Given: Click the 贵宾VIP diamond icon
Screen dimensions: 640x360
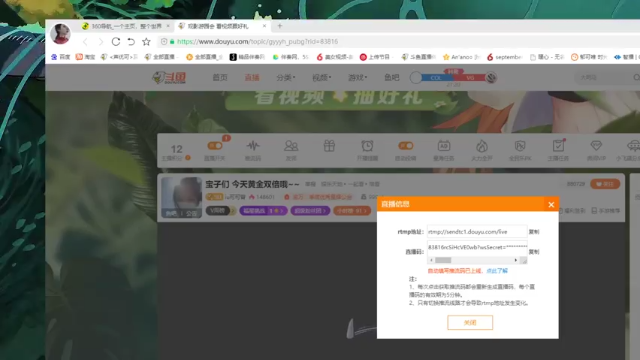Looking at the screenshot, I should coord(596,146).
